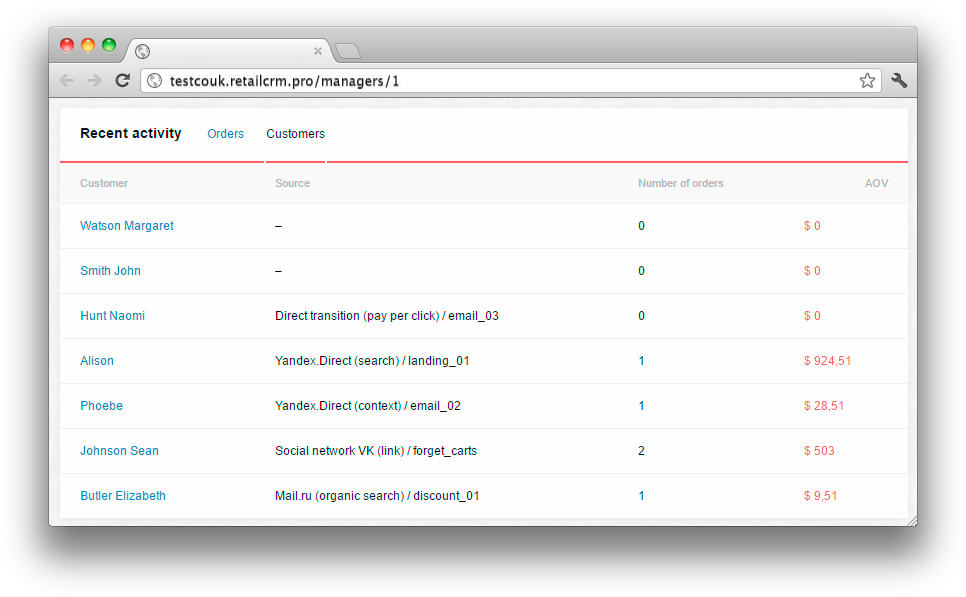
Task: Open the wrench settings menu
Action: (x=899, y=81)
